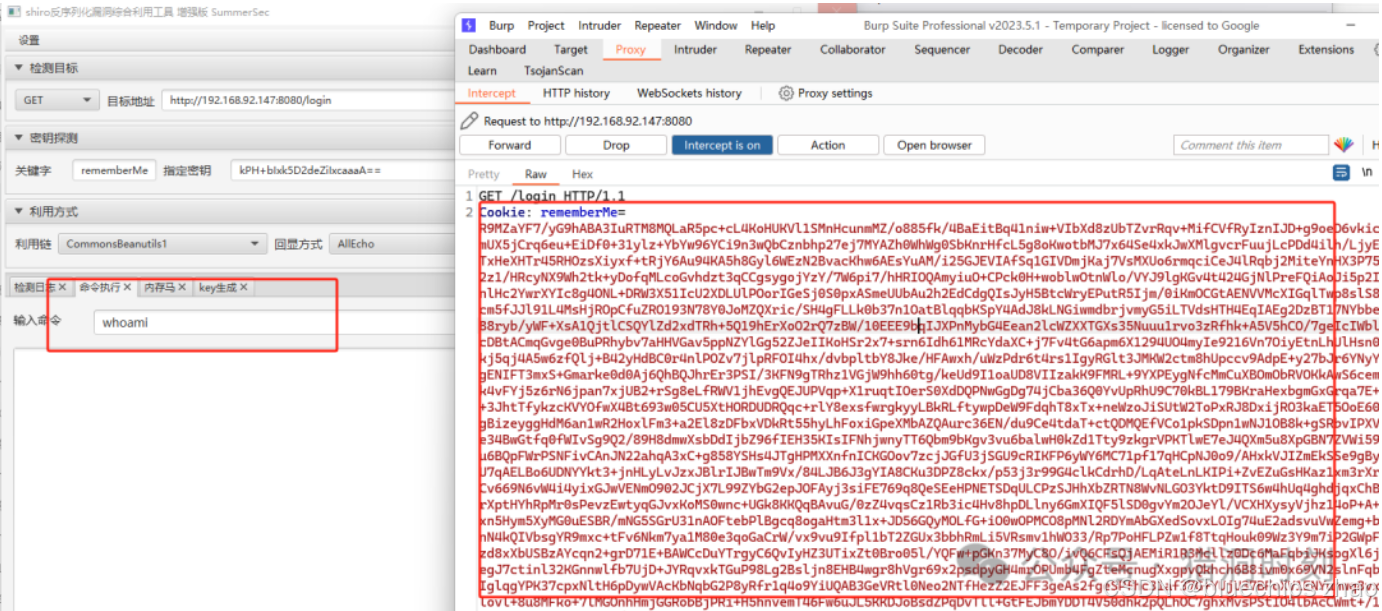Viewport: 1382px width, 611px height.
Task: Close the 命令执行 tab via its X
Action: pos(126,288)
